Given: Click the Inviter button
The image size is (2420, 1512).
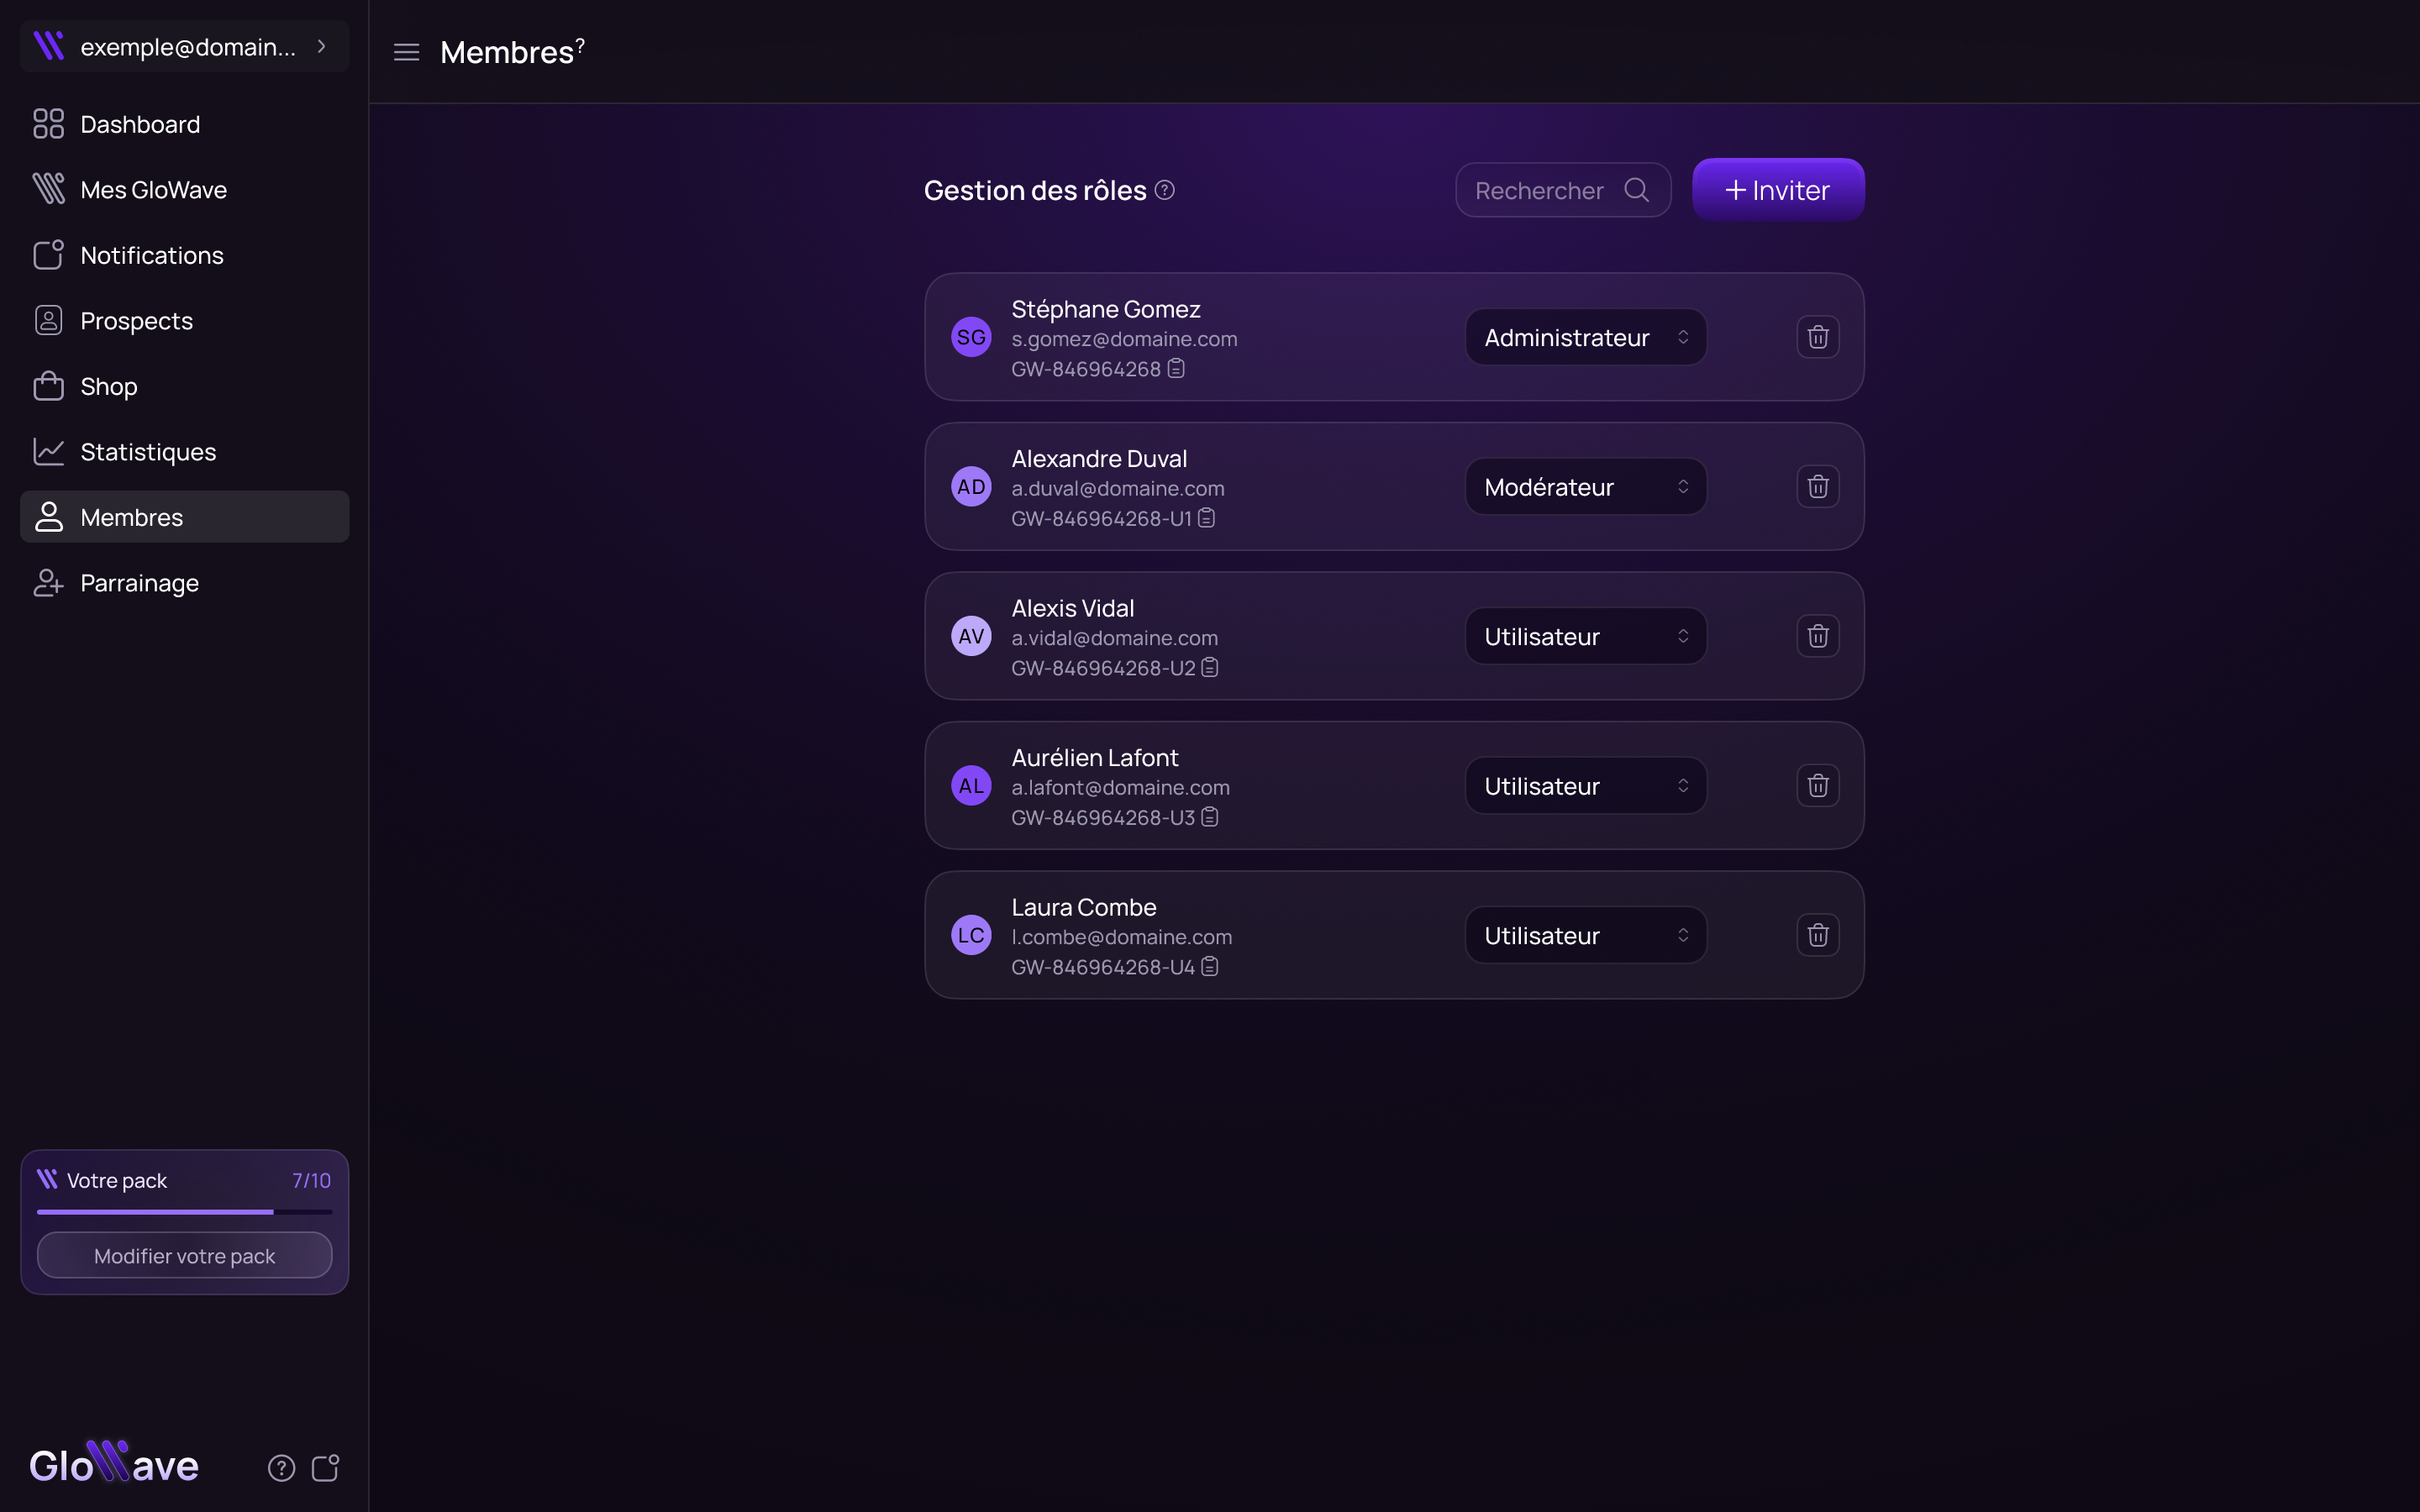Looking at the screenshot, I should click(1777, 190).
